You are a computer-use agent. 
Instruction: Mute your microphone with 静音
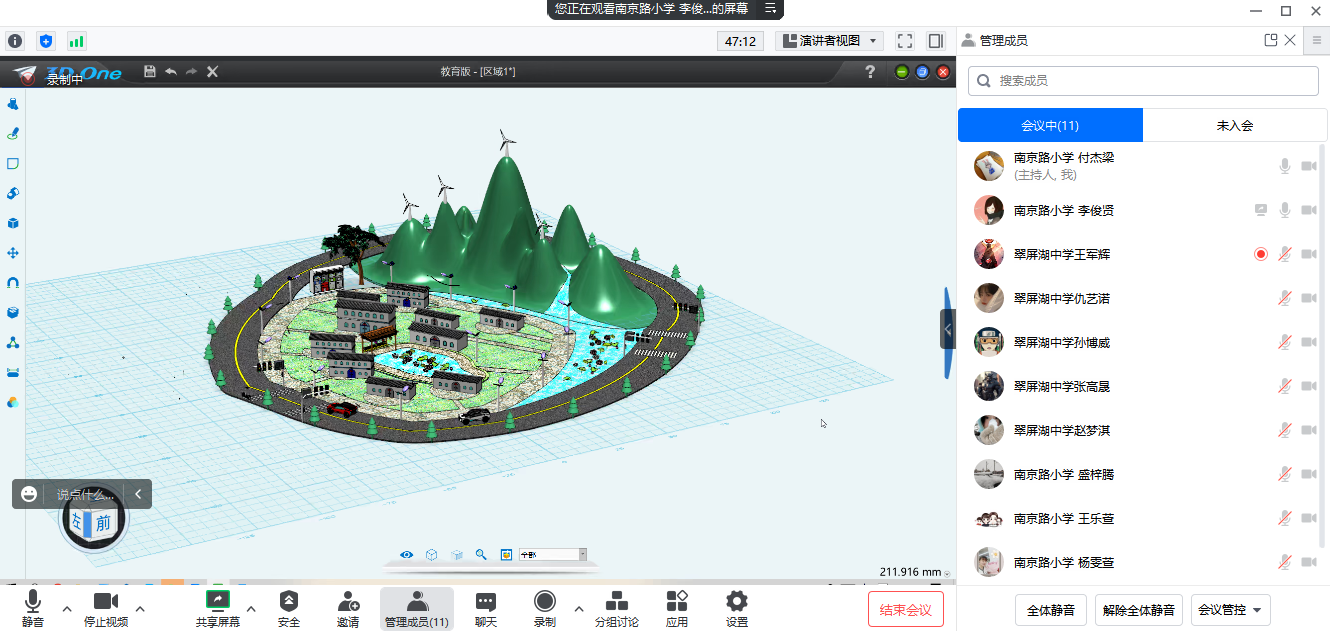pos(33,608)
